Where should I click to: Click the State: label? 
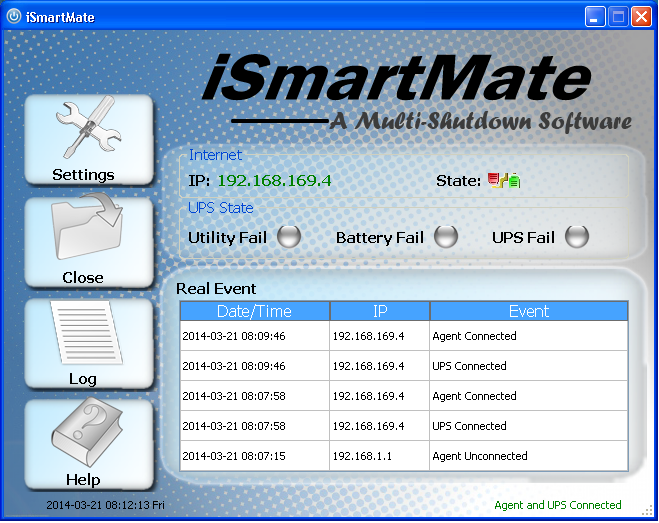(x=459, y=181)
